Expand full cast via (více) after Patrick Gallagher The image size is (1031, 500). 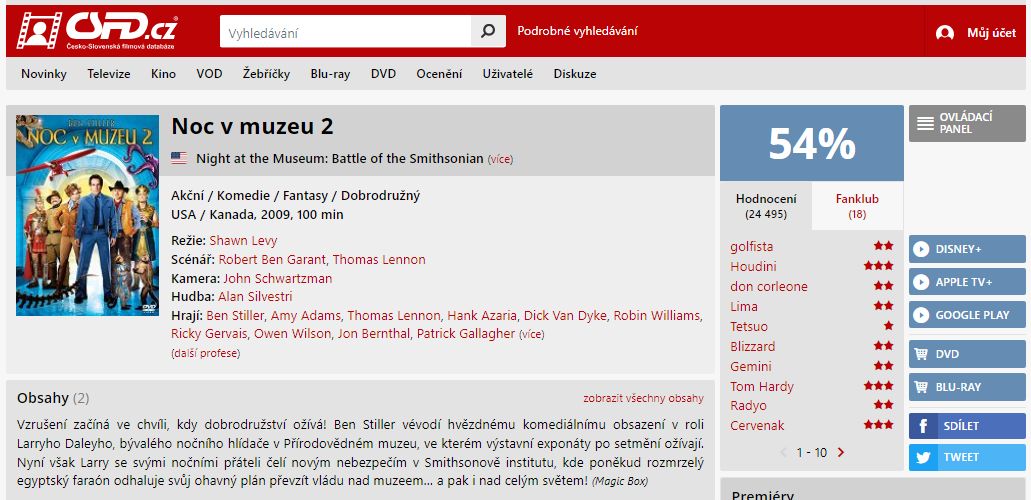tap(532, 334)
